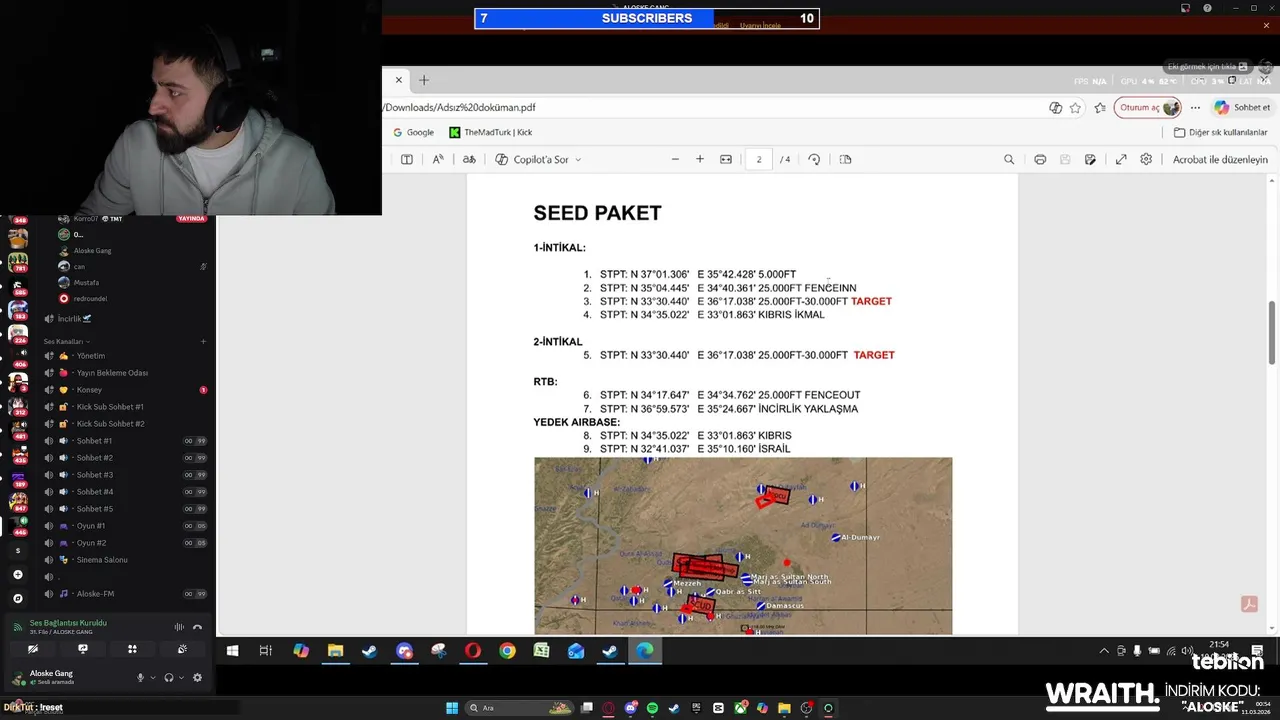
Task: Expand the Copilot'a Sor dropdown arrow
Action: coord(578,160)
